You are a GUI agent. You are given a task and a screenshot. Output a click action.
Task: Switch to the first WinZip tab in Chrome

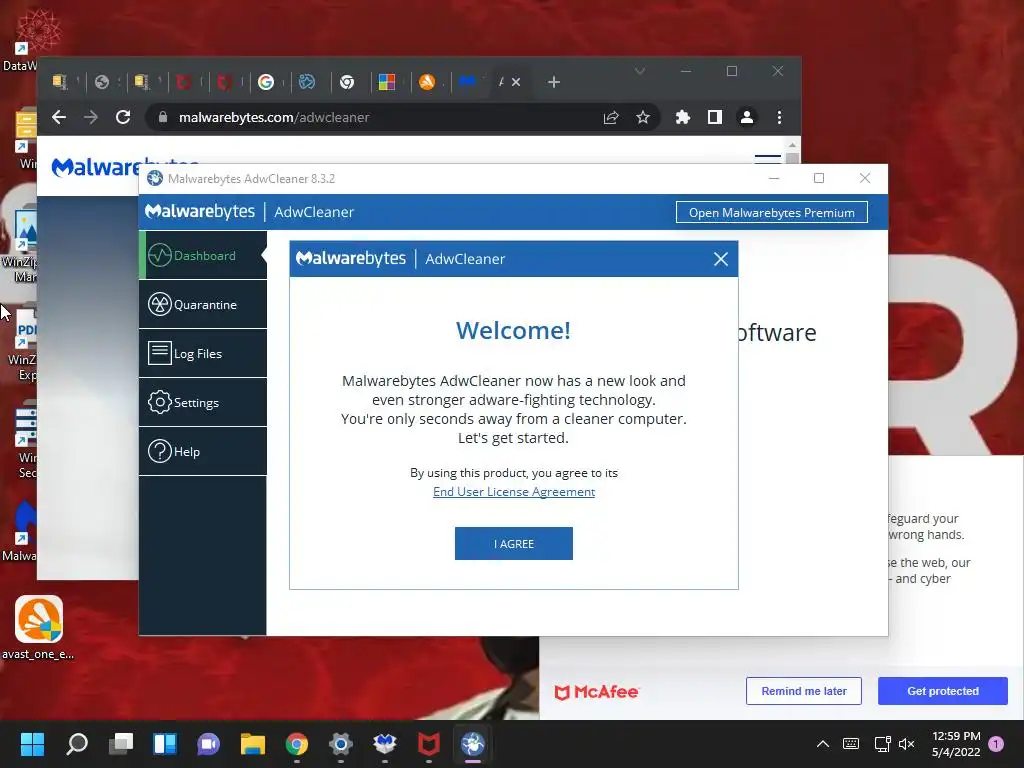click(60, 82)
